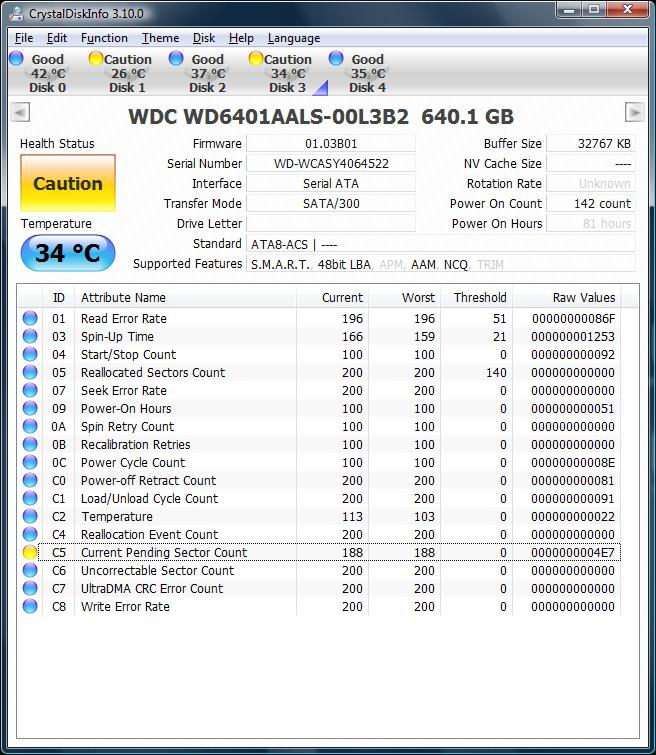
Task: Click the CrystalDiskInfo title bar app icon
Action: [x=16, y=13]
